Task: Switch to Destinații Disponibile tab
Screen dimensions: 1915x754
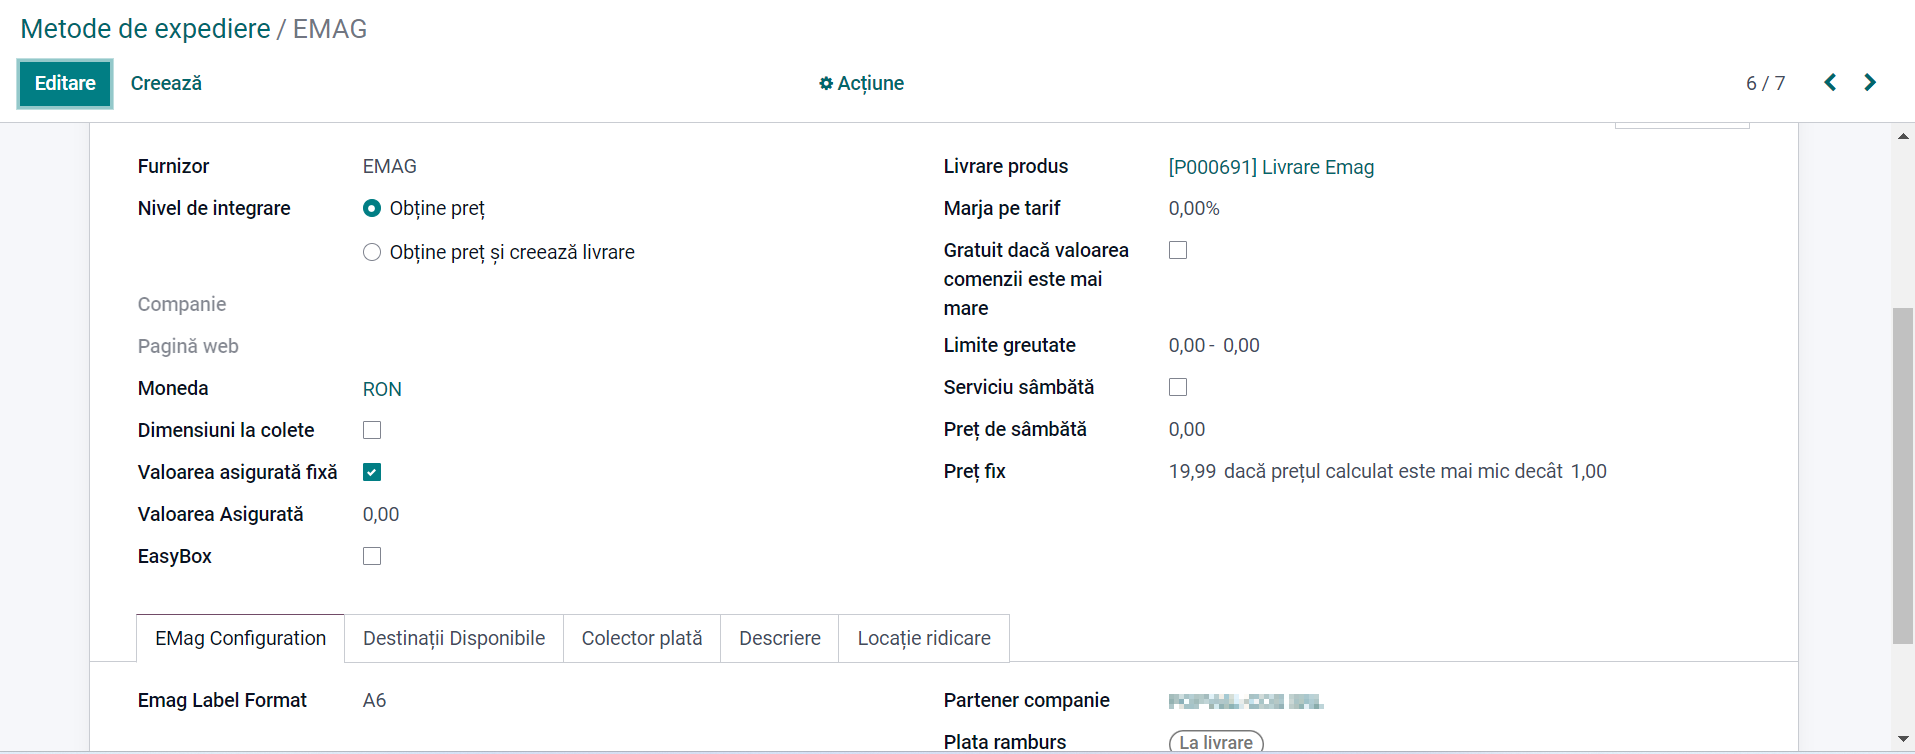Action: point(454,638)
